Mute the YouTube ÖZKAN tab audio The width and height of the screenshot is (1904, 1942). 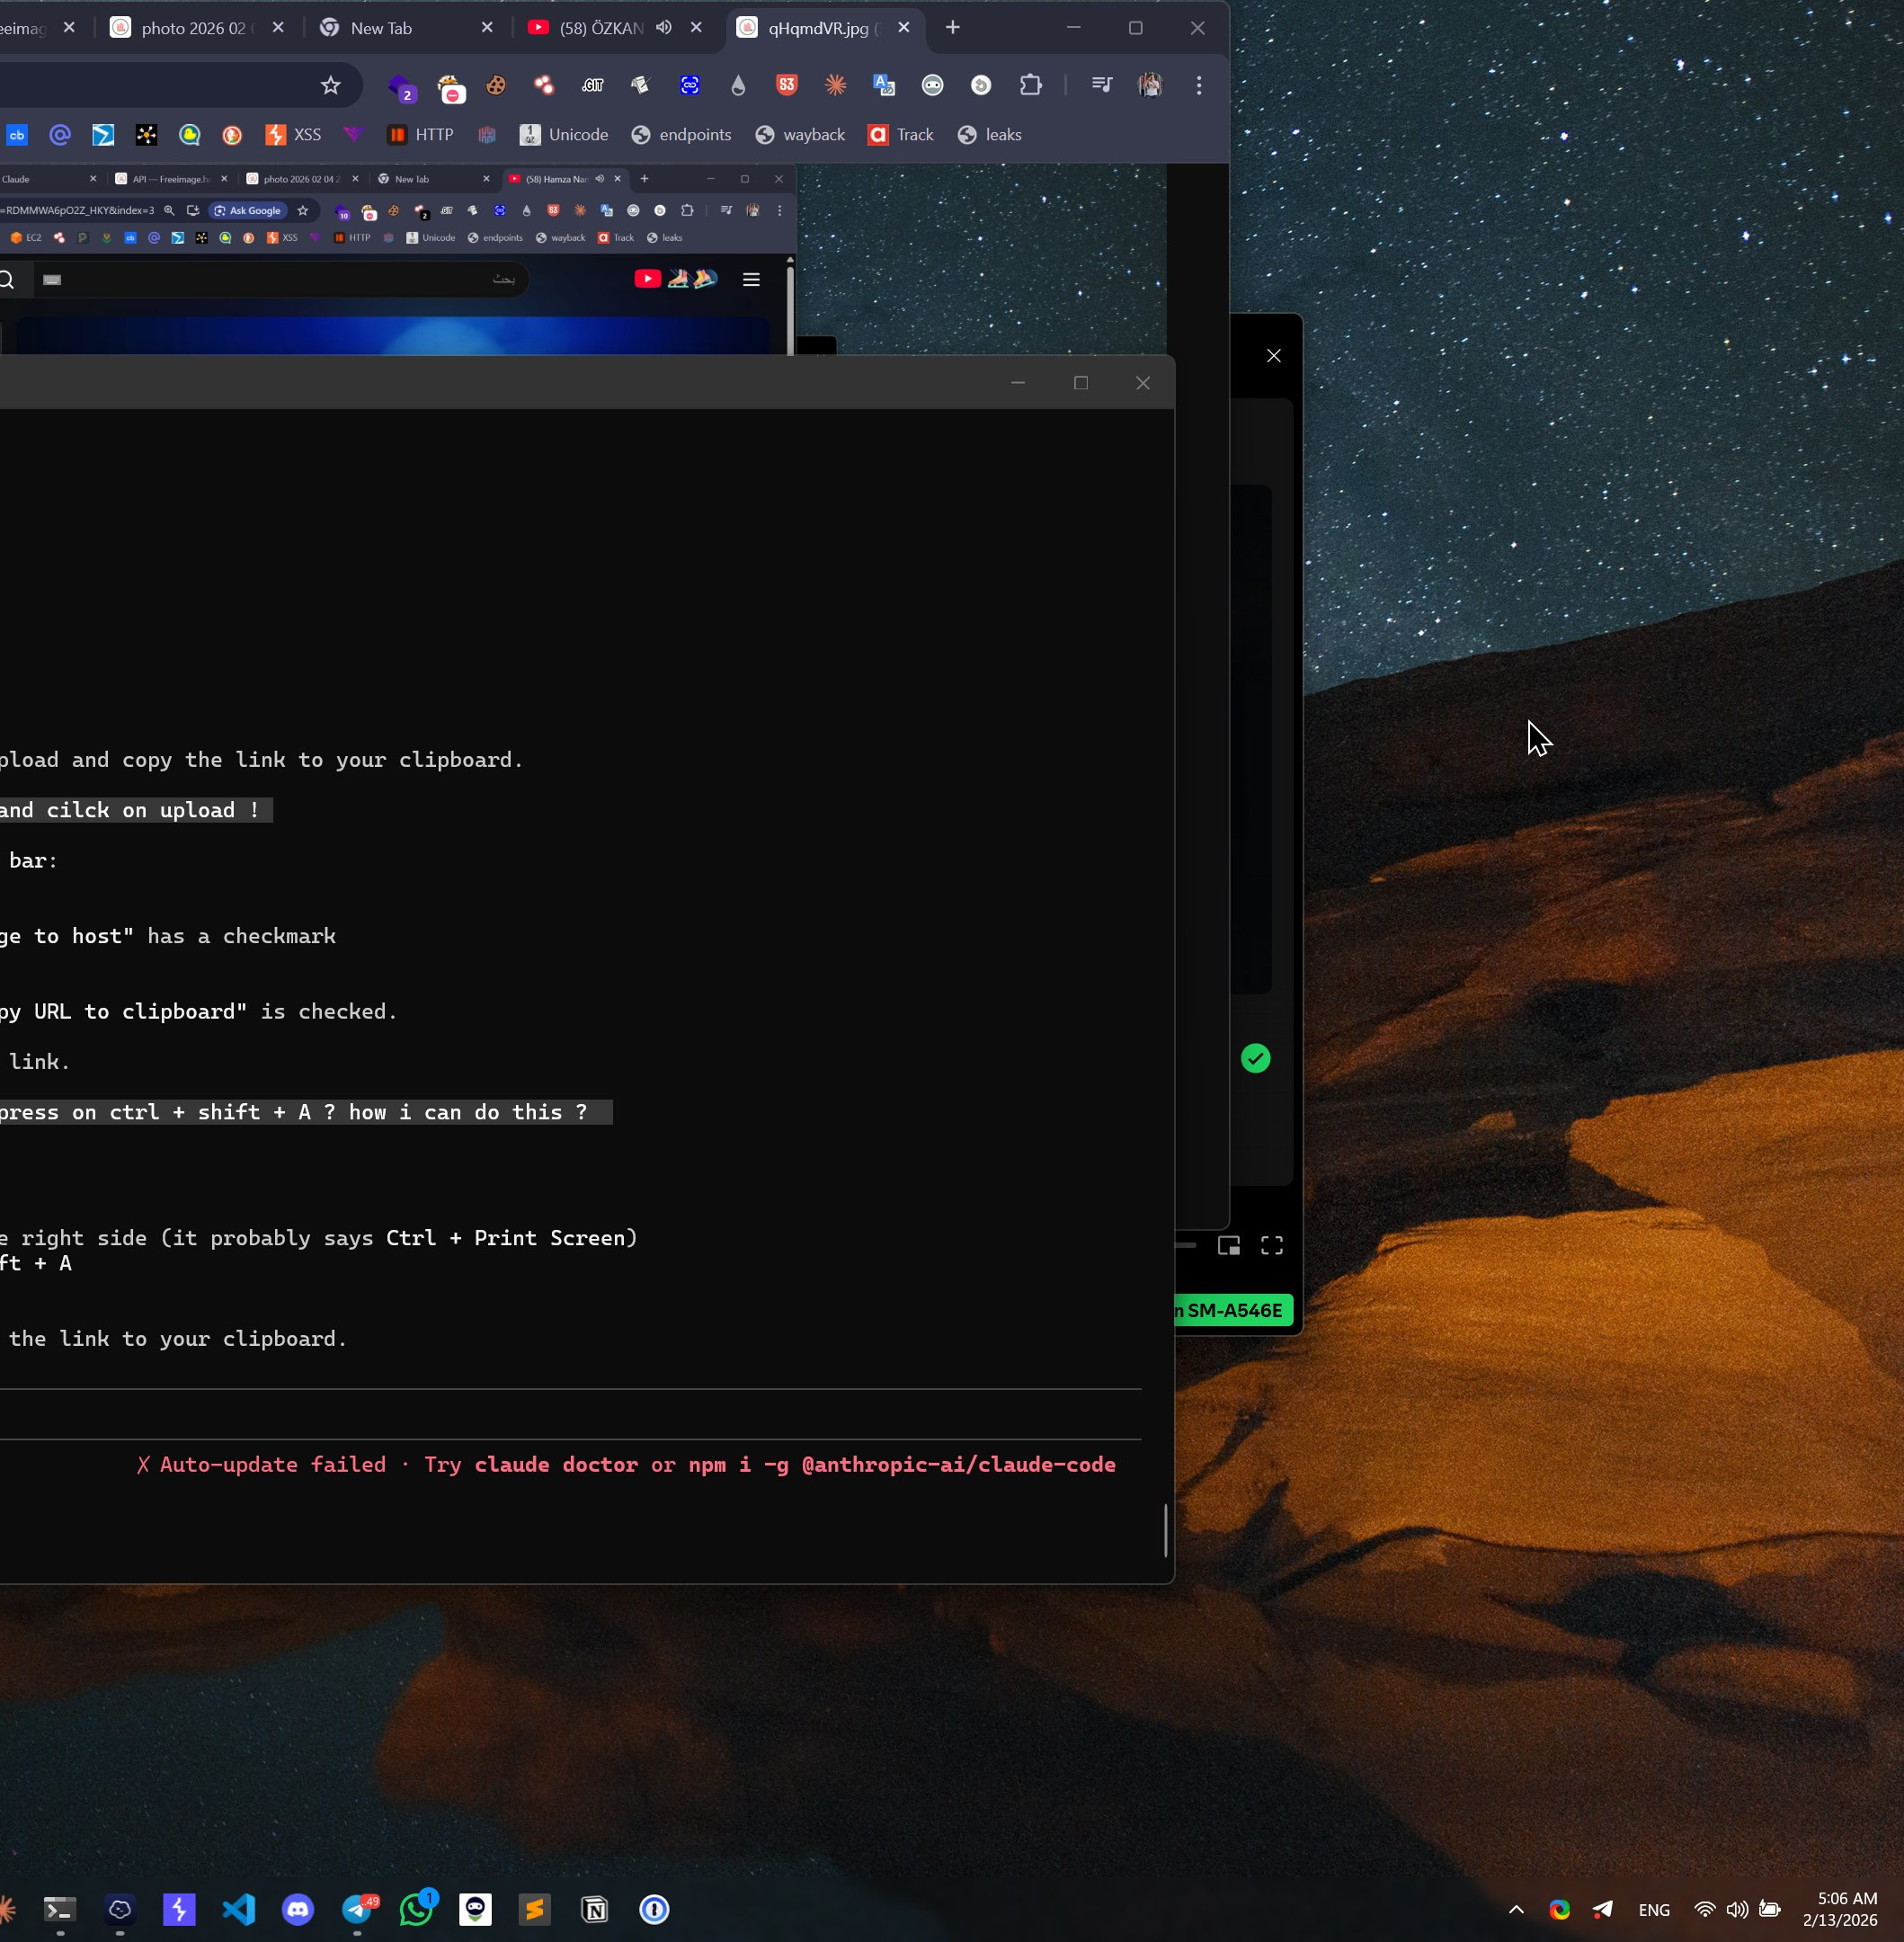click(x=664, y=28)
